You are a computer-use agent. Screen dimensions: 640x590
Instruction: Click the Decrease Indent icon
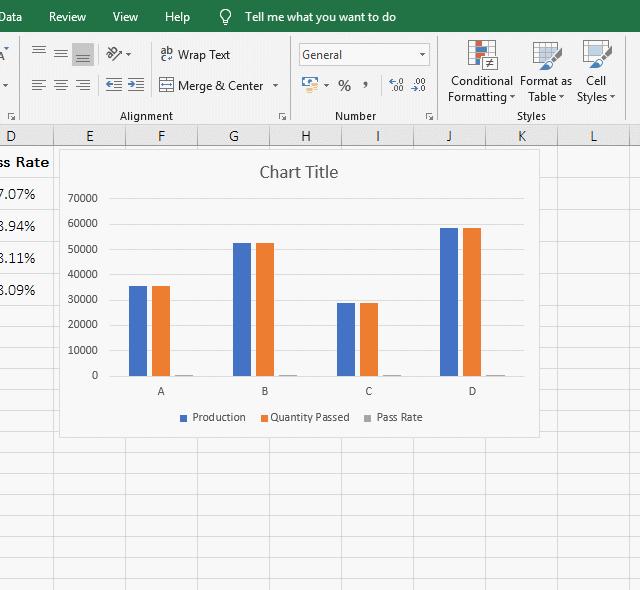click(114, 86)
